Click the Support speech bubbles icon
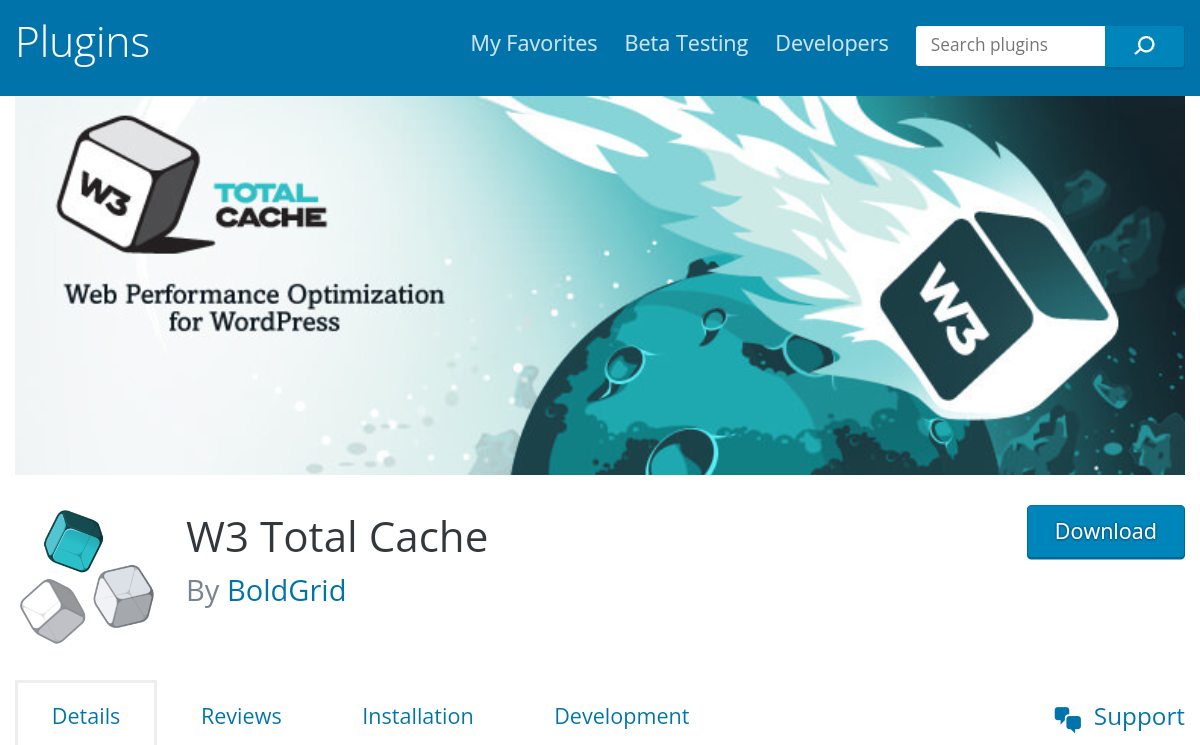Screen dimensions: 1200x745 [x=1068, y=718]
